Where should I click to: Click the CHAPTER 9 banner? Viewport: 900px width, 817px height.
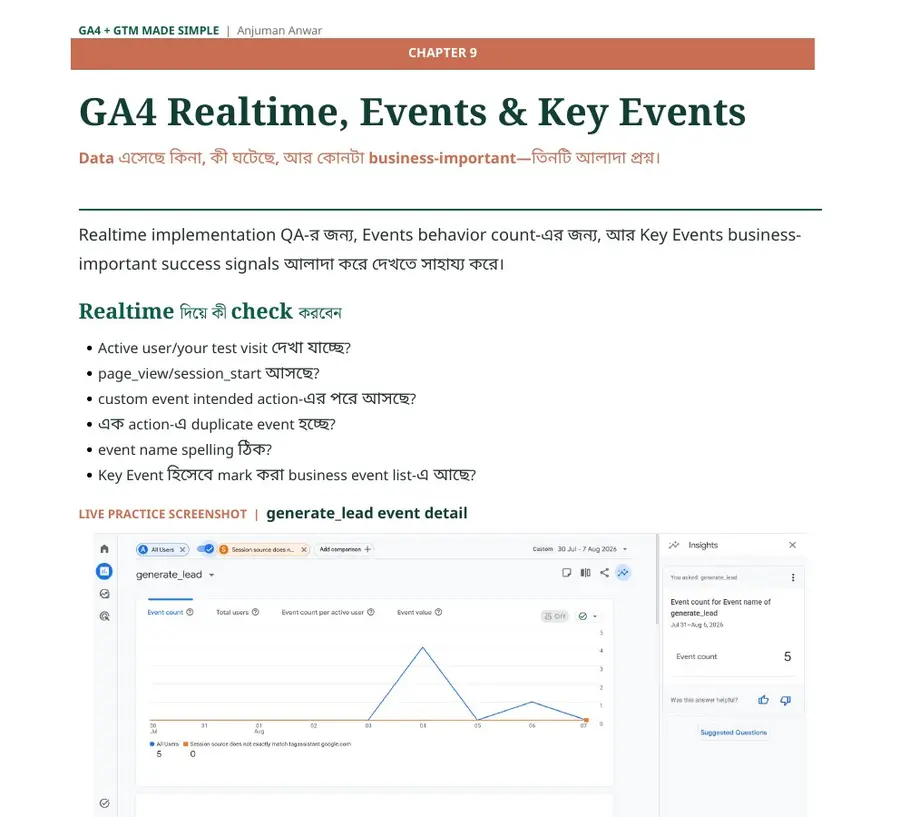coord(443,53)
